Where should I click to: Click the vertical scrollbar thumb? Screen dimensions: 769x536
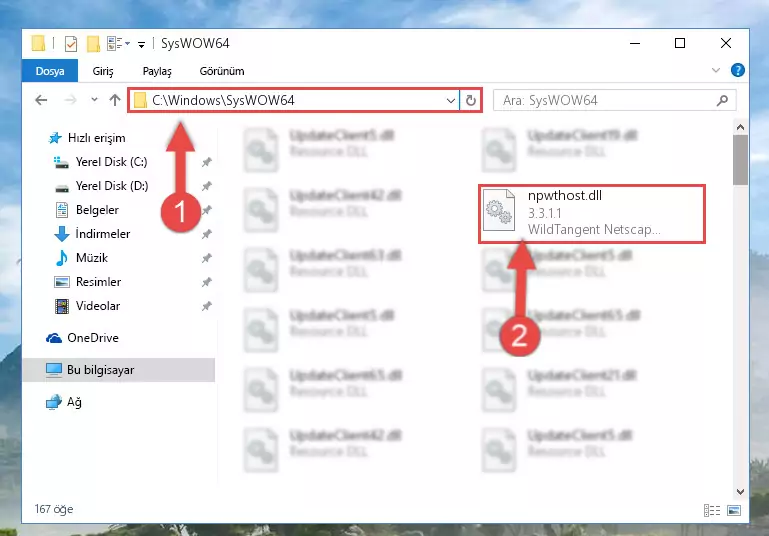click(x=741, y=160)
